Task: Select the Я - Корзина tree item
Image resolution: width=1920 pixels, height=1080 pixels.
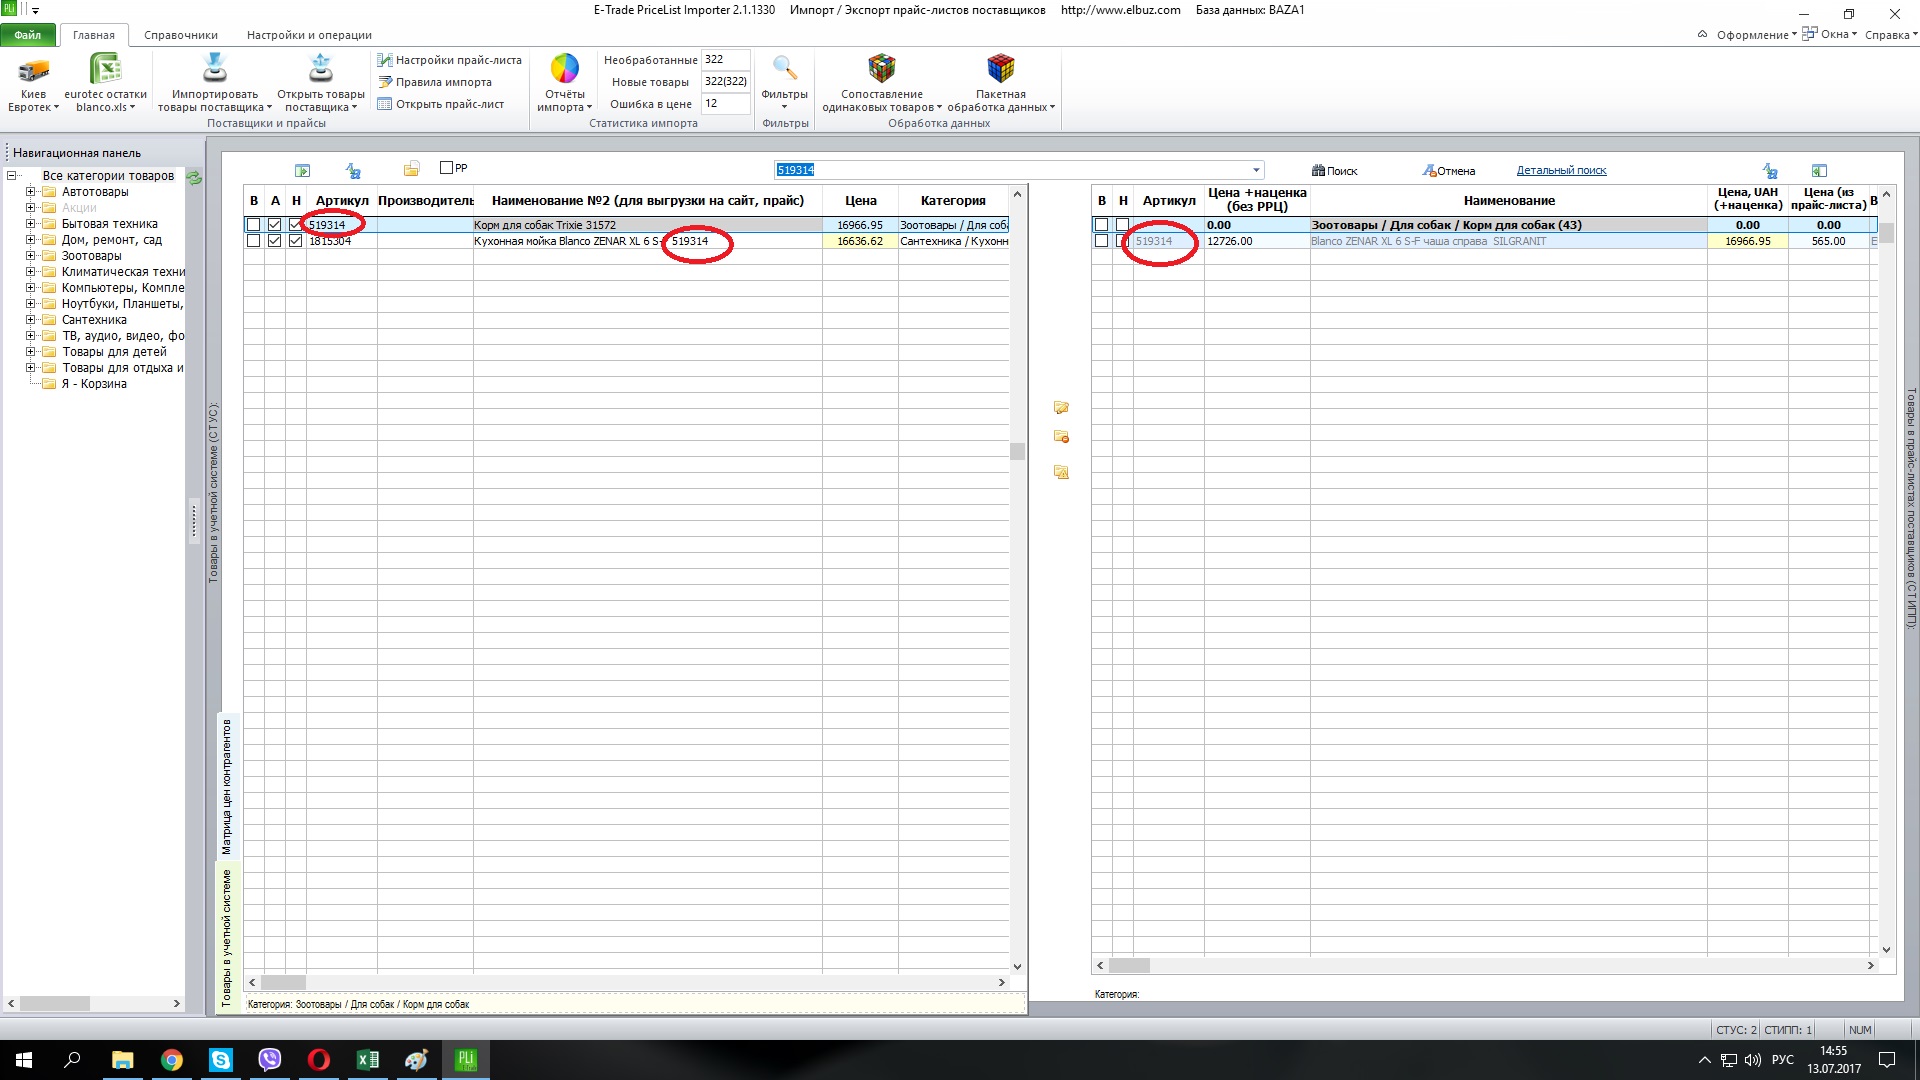Action: (94, 384)
